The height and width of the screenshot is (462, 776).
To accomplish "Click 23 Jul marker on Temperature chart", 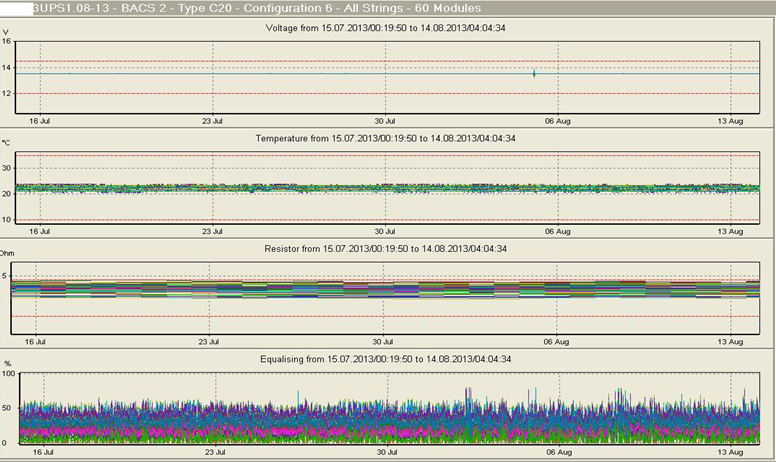I will click(x=211, y=231).
